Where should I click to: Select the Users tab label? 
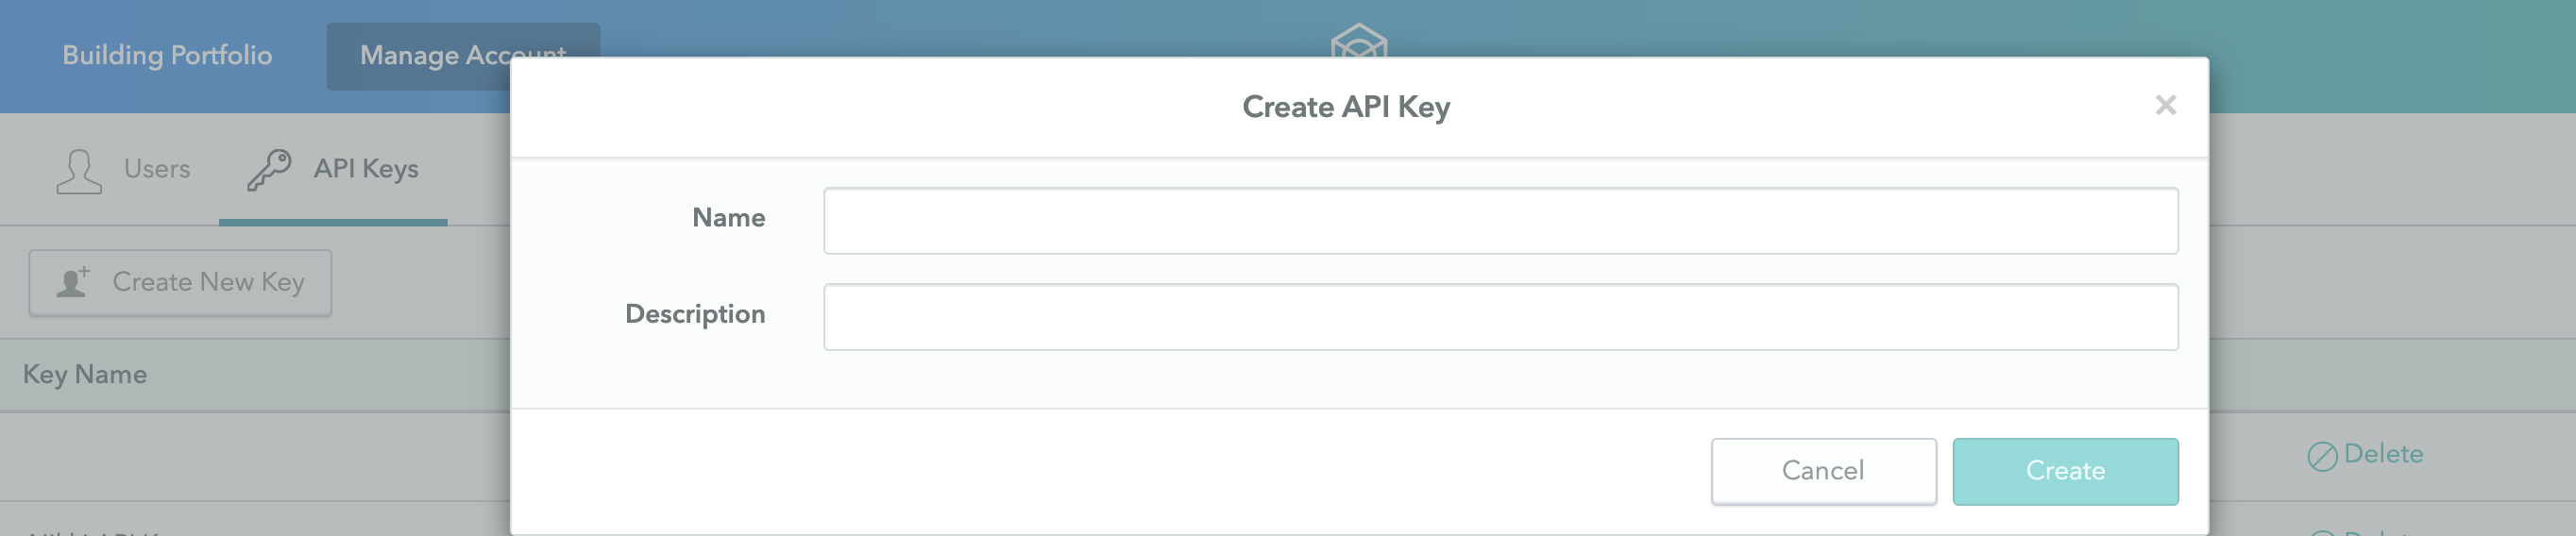tap(157, 169)
